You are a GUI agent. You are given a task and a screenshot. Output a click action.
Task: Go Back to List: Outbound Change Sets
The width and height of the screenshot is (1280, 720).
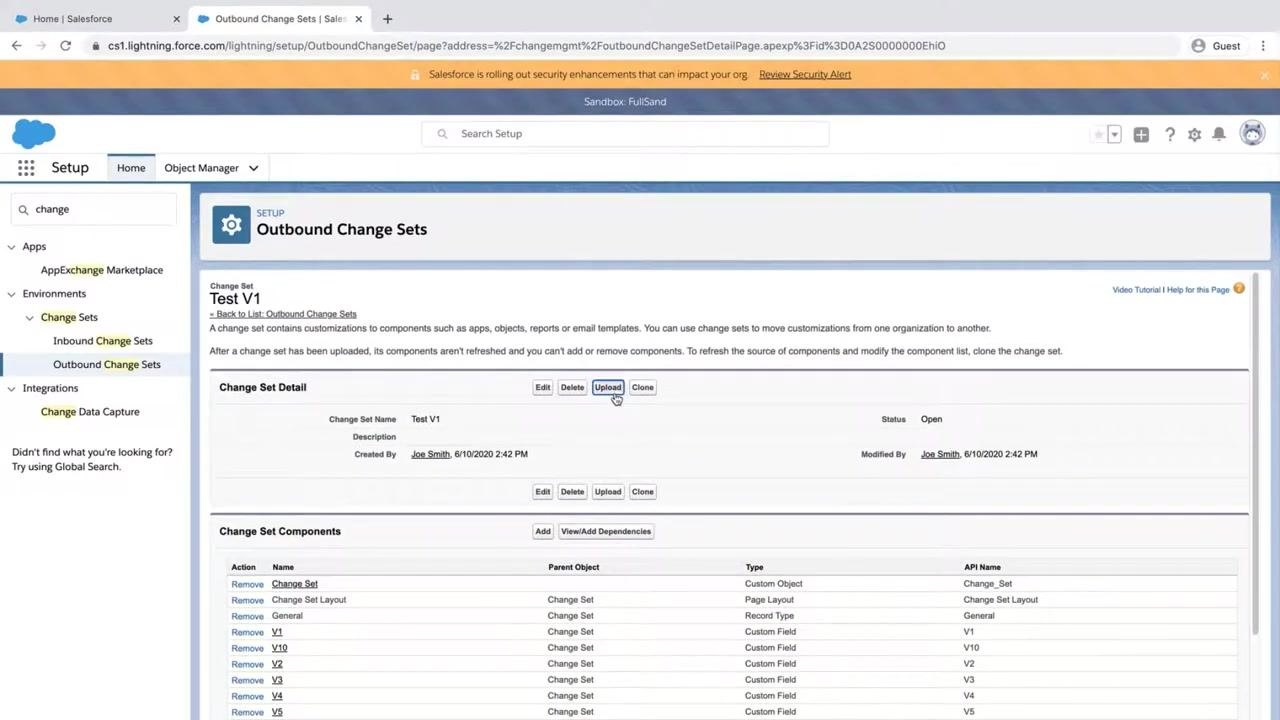pyautogui.click(x=283, y=314)
